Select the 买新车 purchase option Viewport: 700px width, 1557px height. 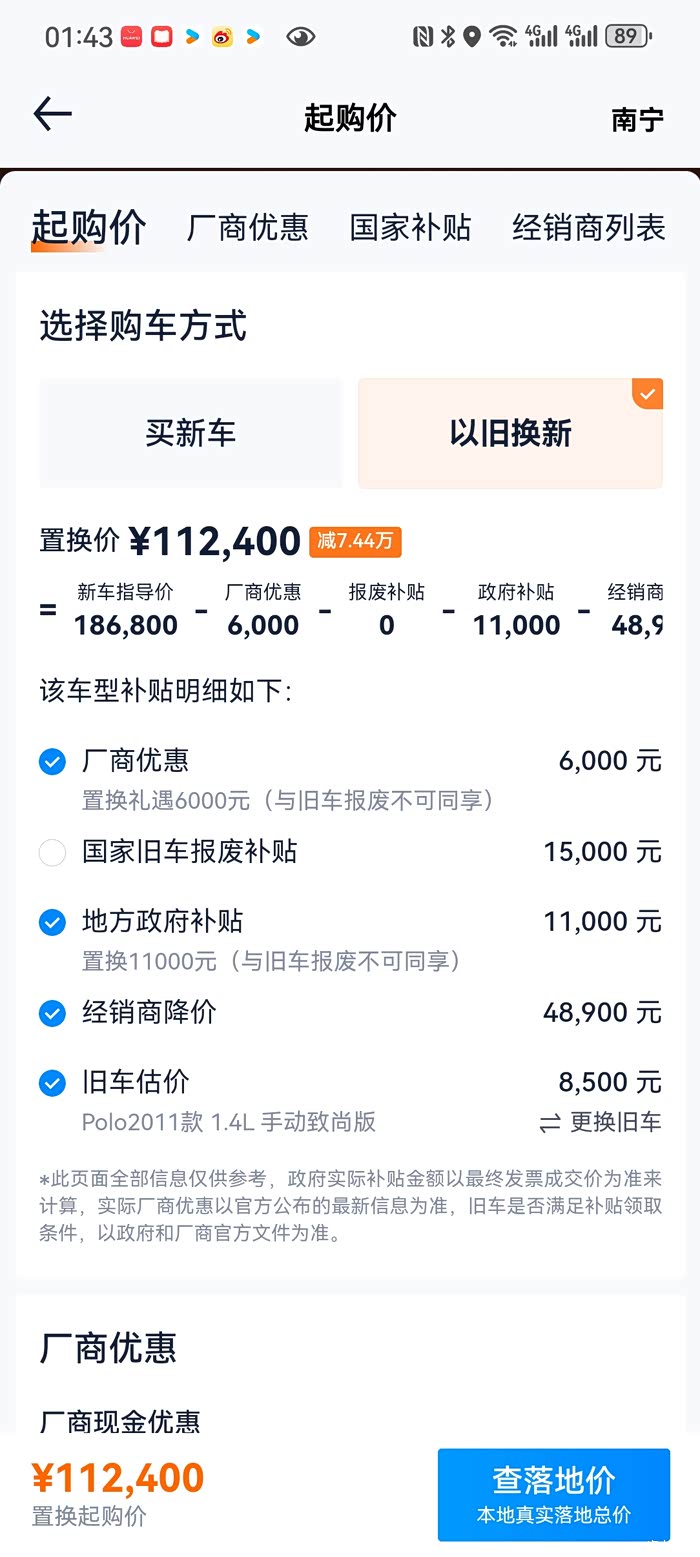coord(191,433)
